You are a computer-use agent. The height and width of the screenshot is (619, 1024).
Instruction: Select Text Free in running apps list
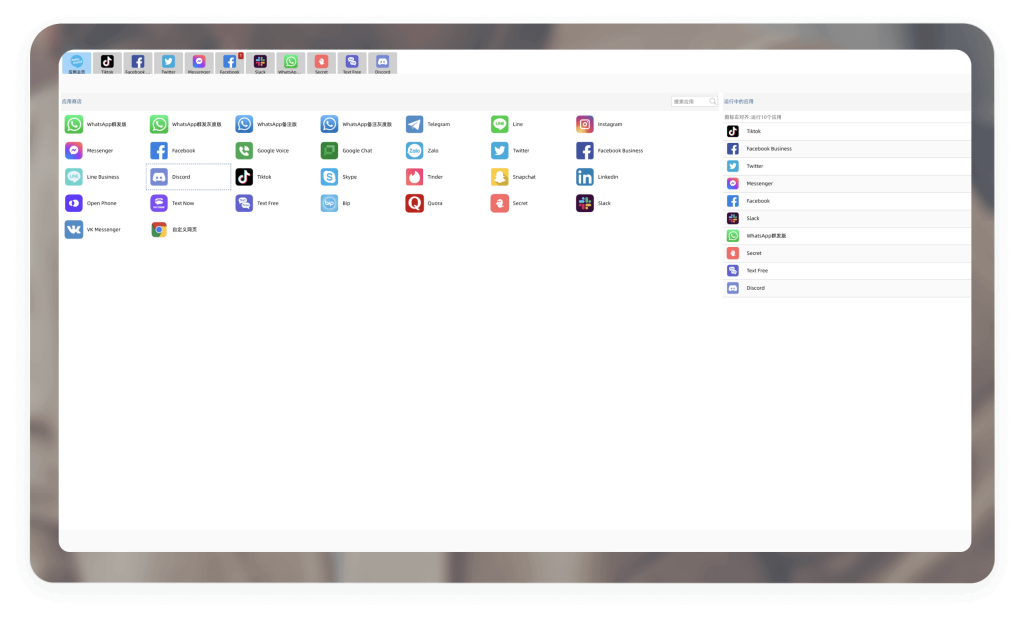[757, 270]
